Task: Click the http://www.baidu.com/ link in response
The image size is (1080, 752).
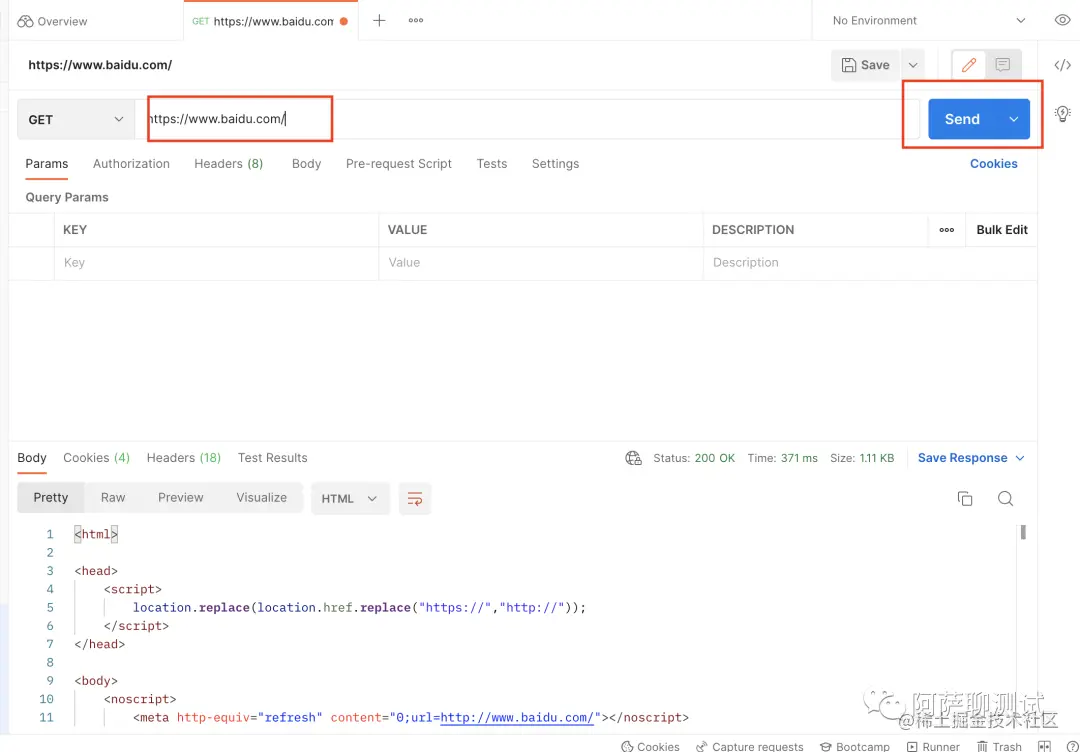Action: coord(517,718)
